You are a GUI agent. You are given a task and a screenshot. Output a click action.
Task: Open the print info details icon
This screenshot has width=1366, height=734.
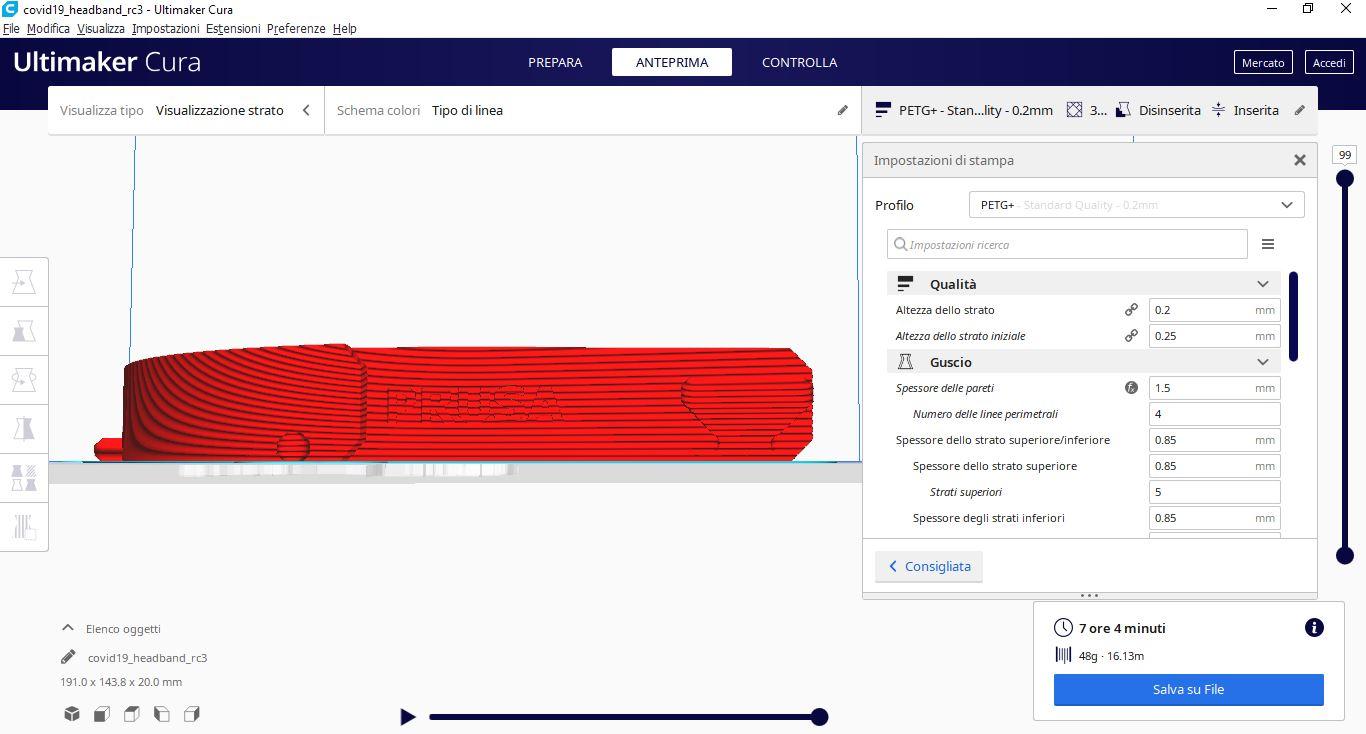pos(1314,628)
